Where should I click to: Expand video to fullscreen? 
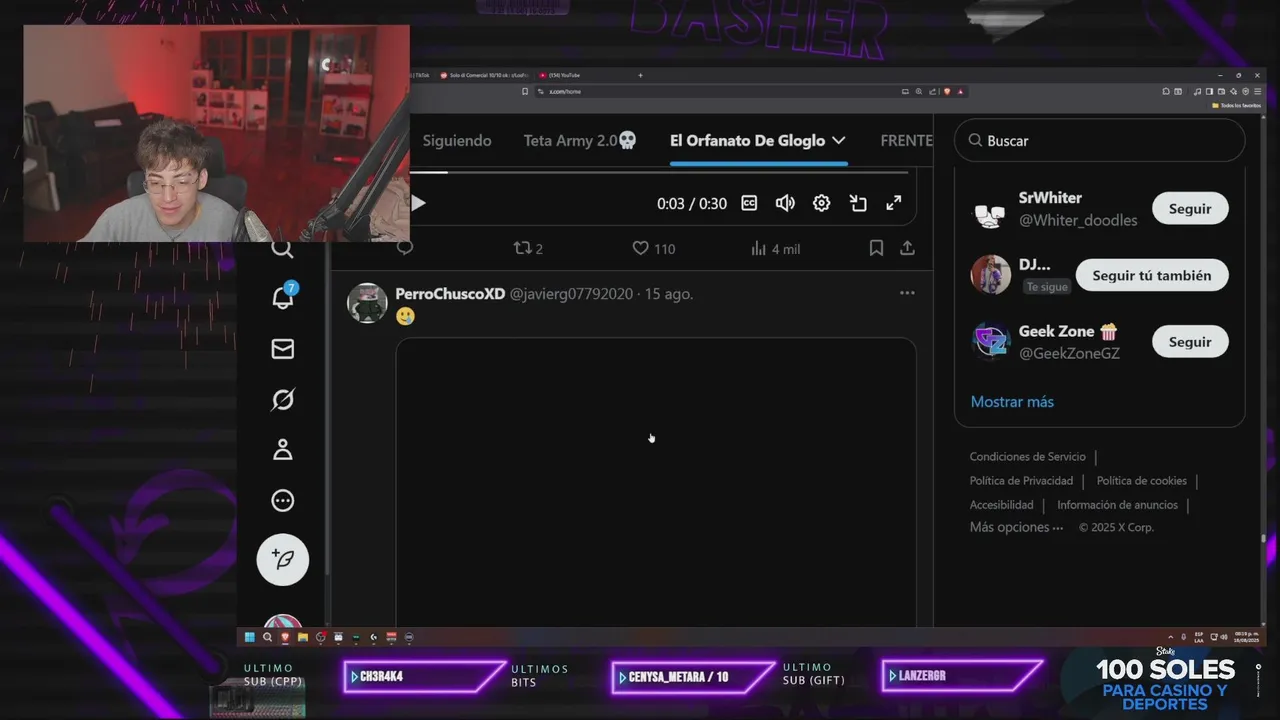(x=894, y=203)
